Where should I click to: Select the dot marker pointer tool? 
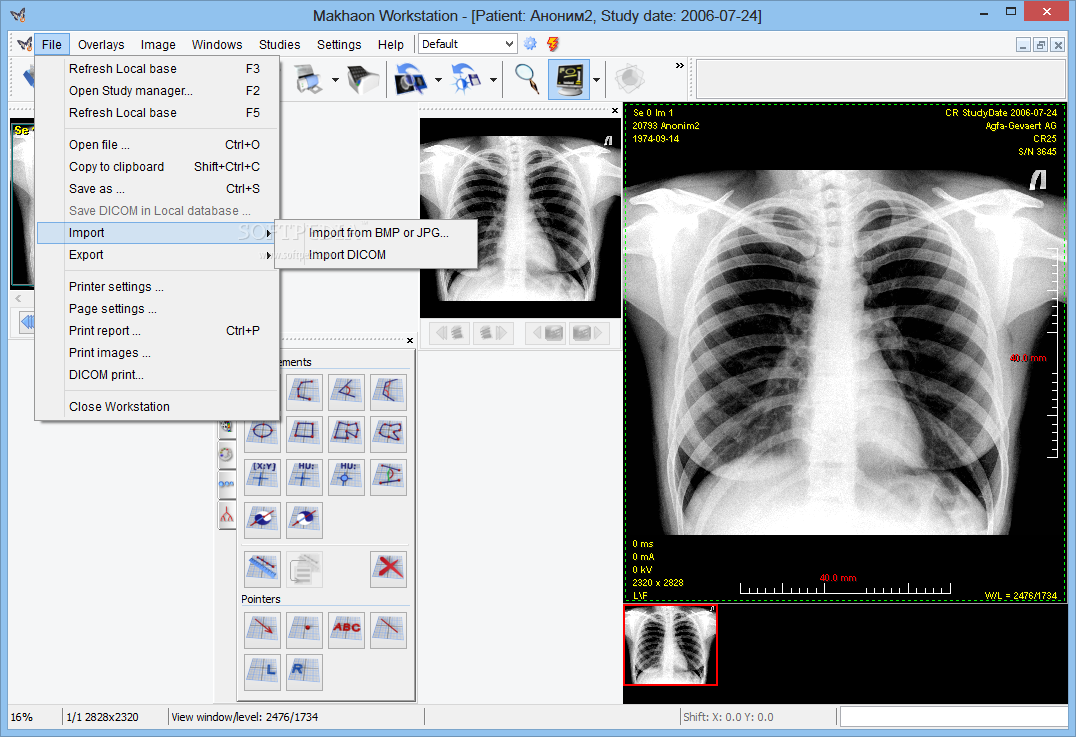point(305,630)
